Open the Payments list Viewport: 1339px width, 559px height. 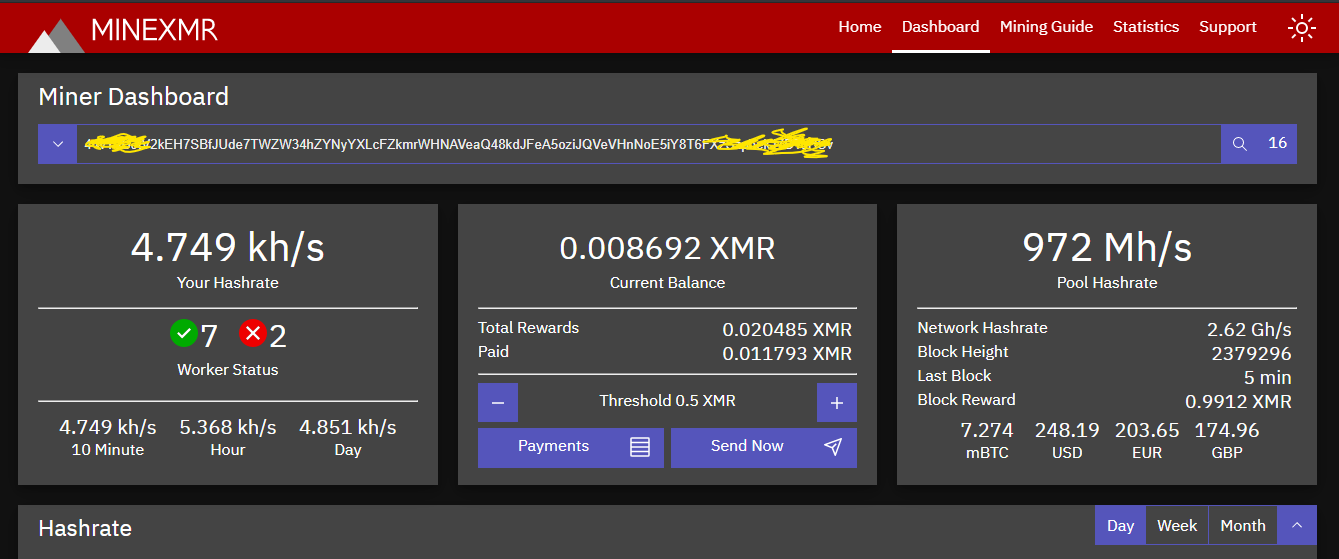pos(571,447)
